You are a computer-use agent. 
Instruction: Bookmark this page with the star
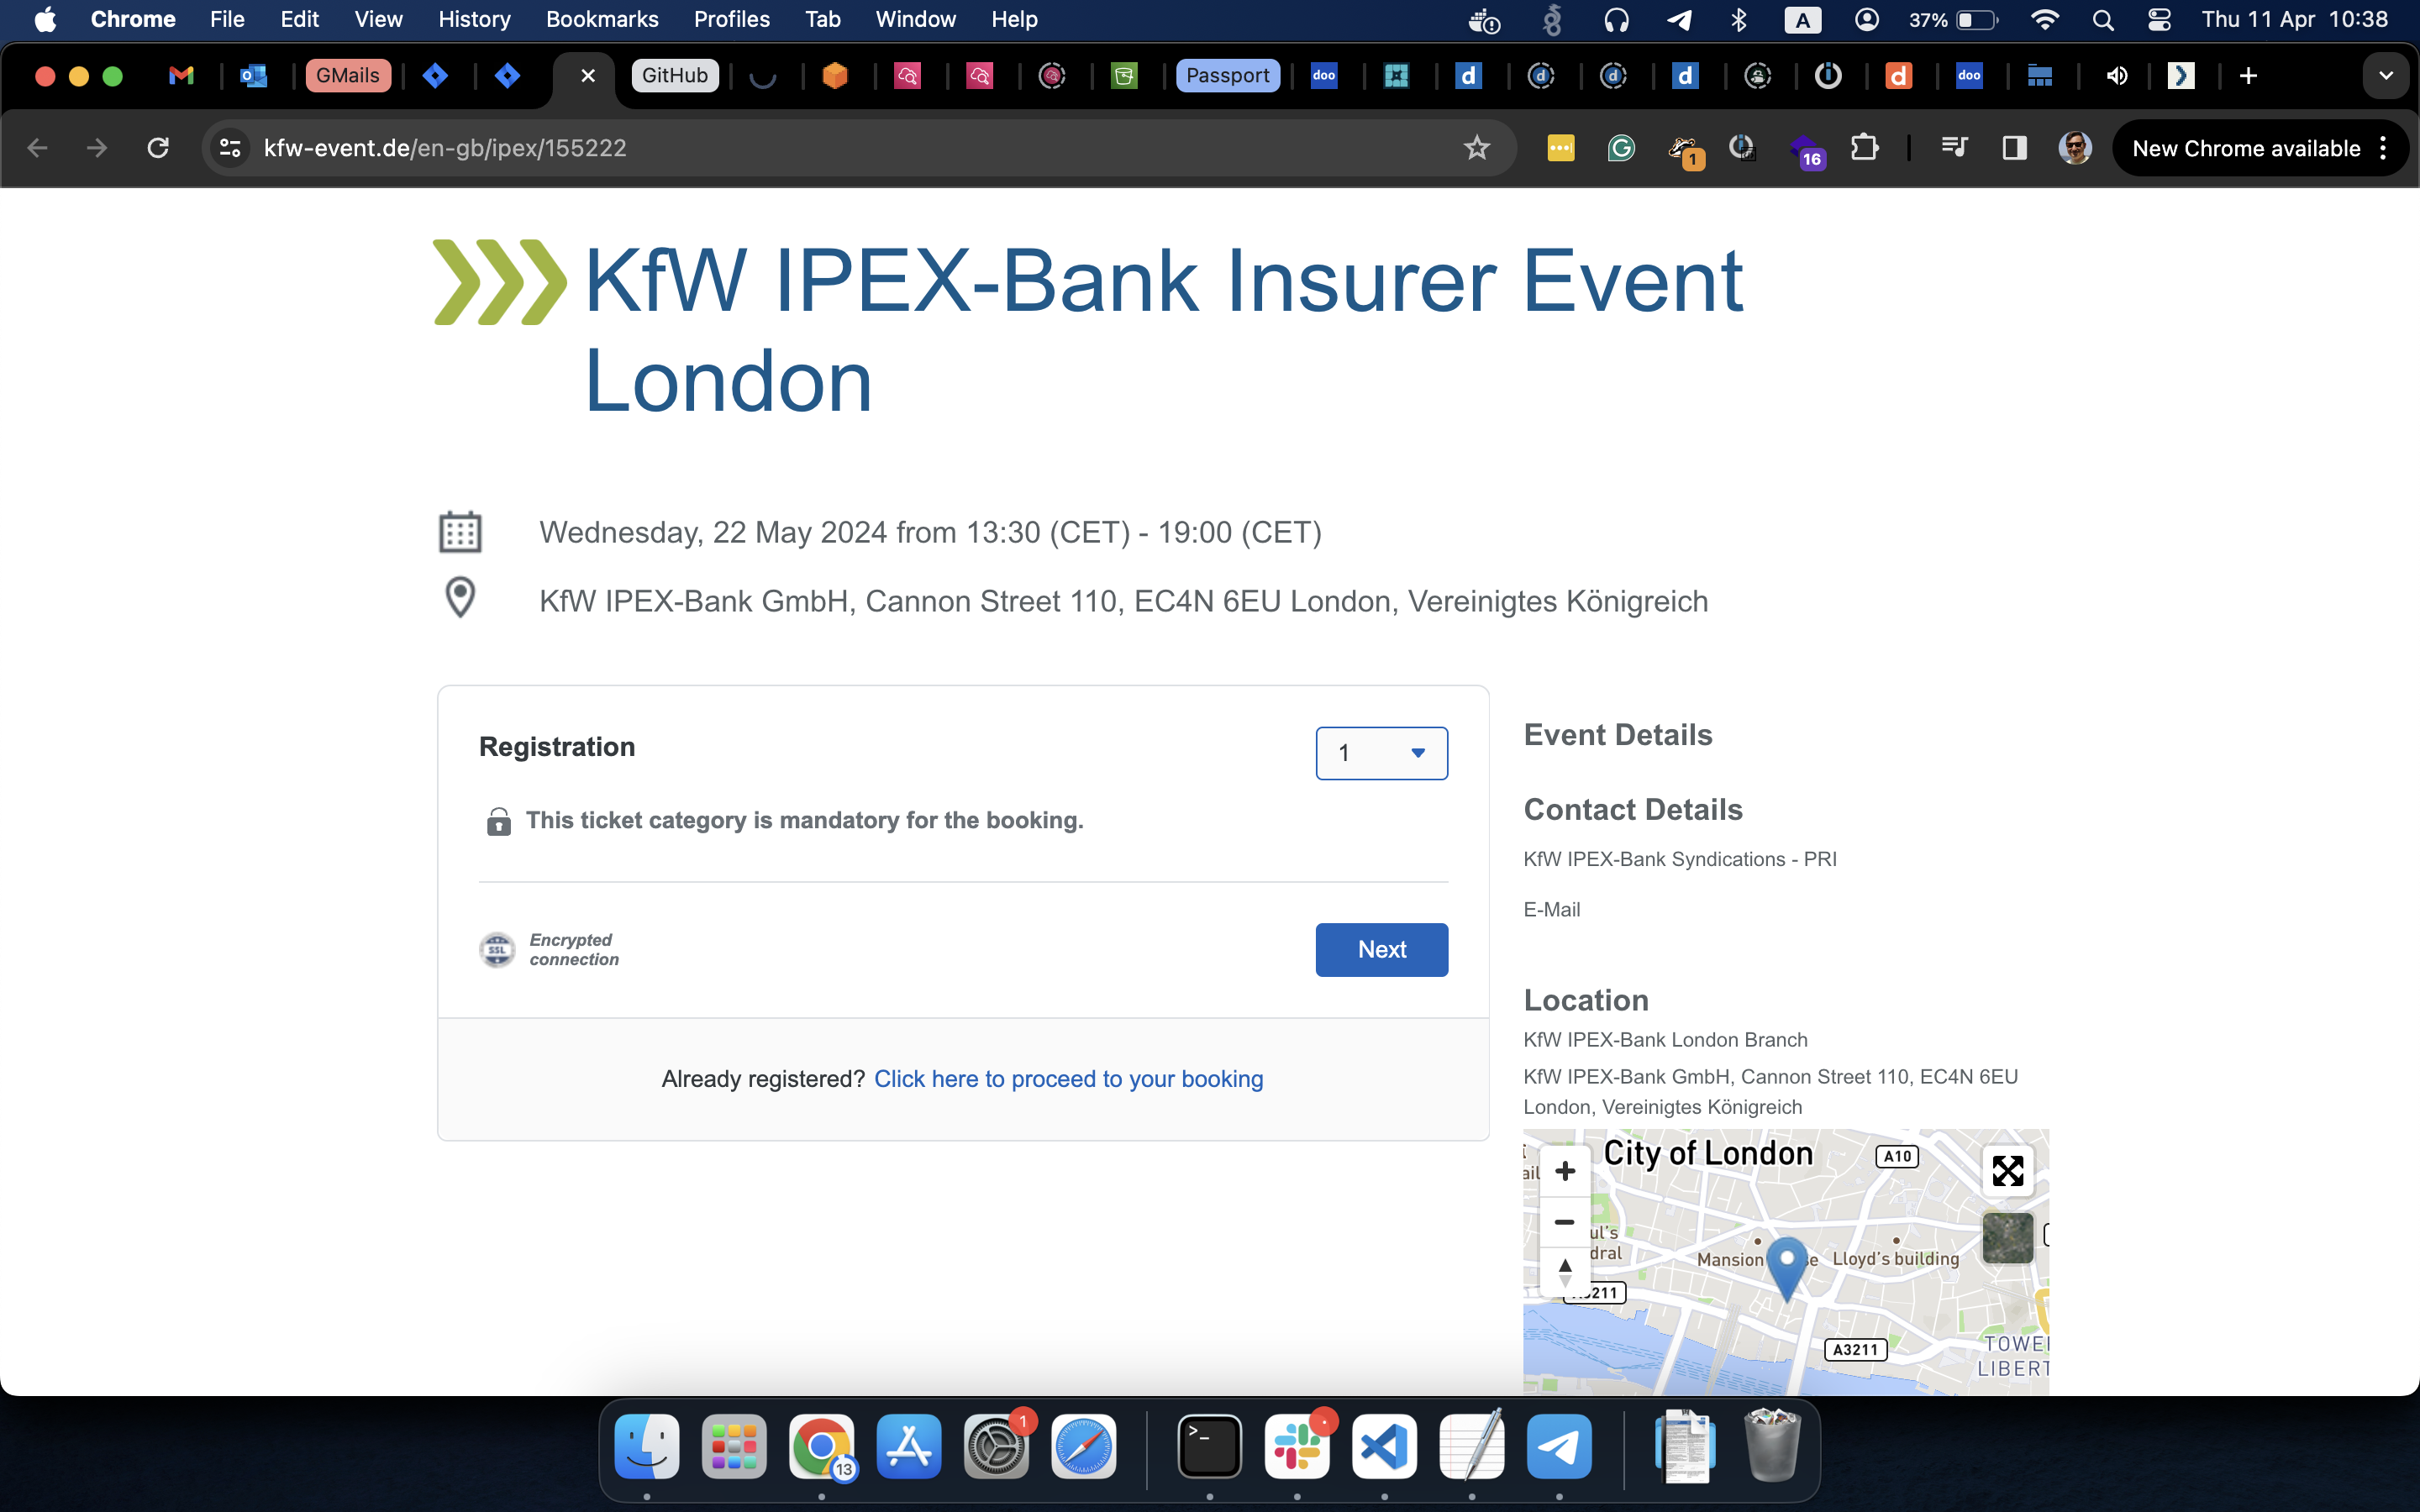click(1477, 148)
